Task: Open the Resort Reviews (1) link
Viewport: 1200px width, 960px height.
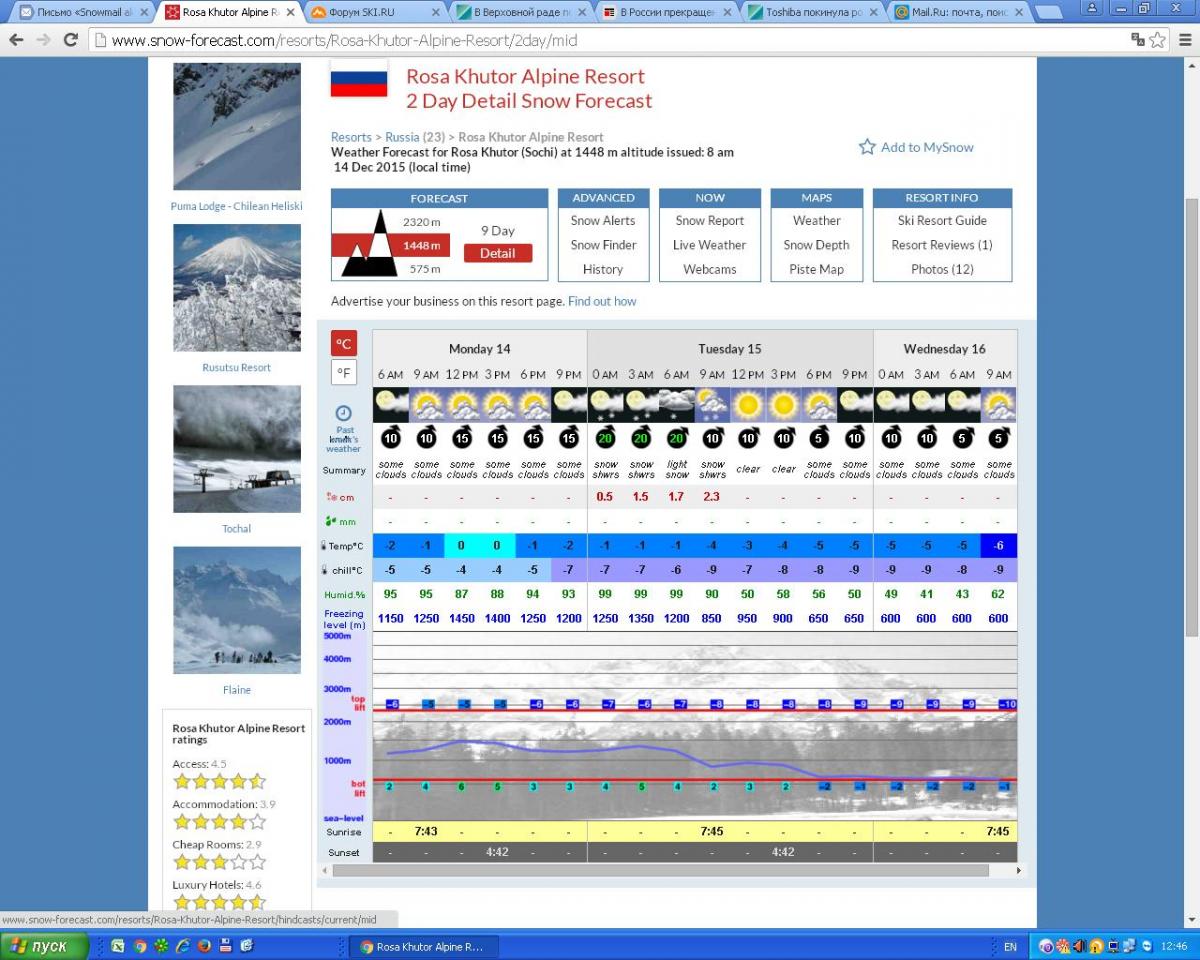Action: coord(942,245)
